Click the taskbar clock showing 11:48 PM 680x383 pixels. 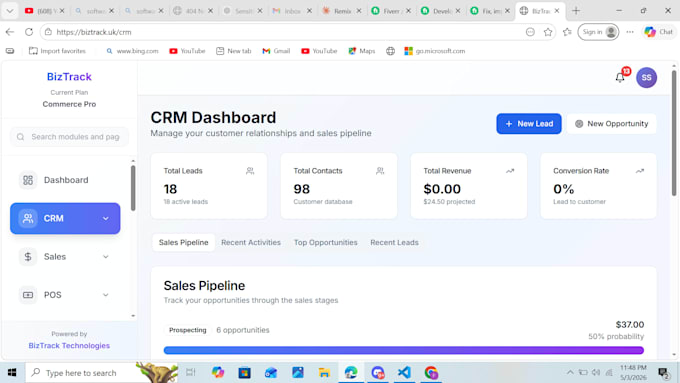coord(633,372)
